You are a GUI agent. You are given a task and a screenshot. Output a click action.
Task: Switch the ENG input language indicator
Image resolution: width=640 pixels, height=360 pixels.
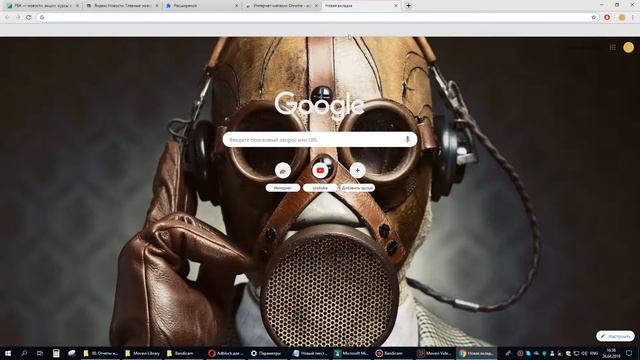(x=594, y=353)
